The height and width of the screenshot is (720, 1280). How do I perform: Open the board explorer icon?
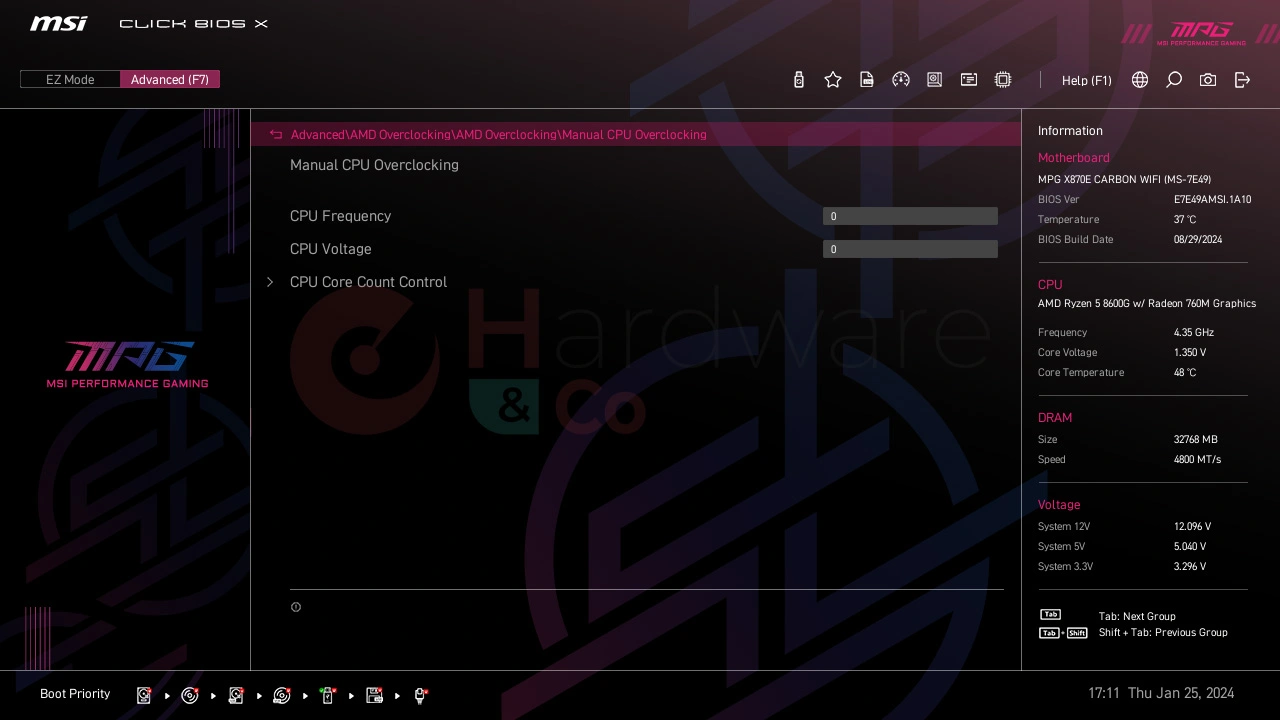point(935,80)
